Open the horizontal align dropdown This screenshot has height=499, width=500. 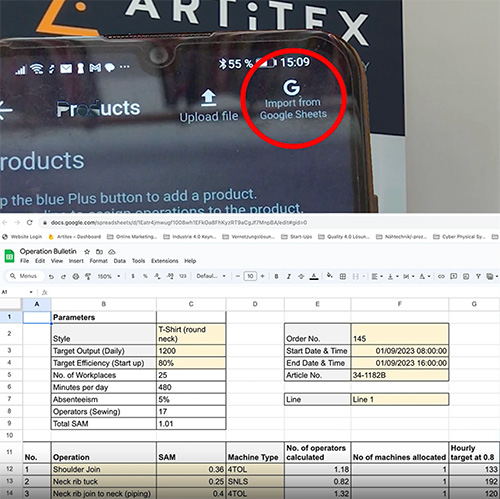tap(377, 276)
